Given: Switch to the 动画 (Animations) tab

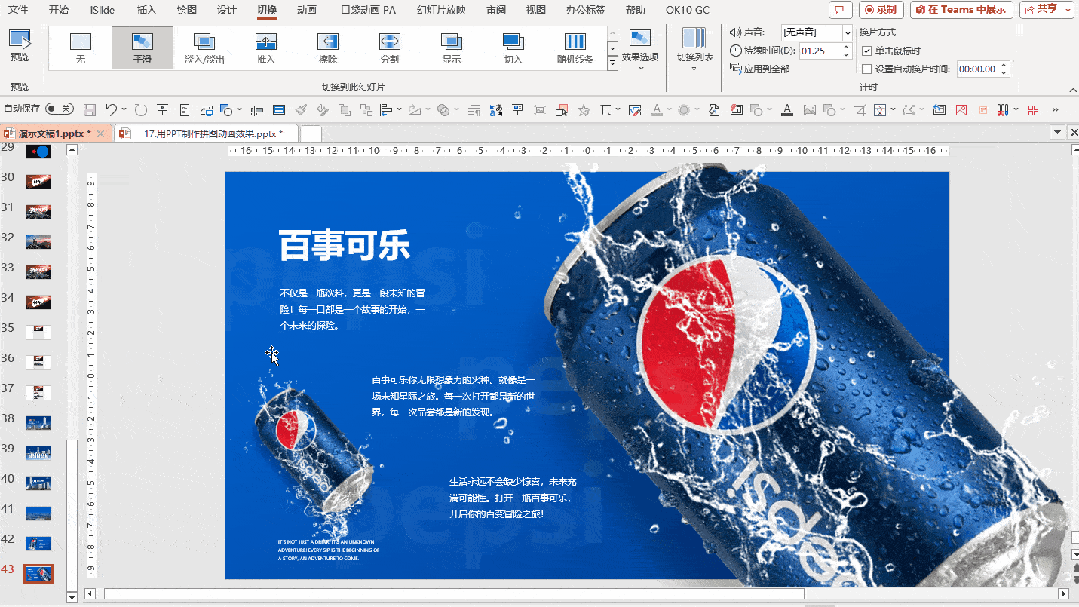Looking at the screenshot, I should [x=307, y=10].
